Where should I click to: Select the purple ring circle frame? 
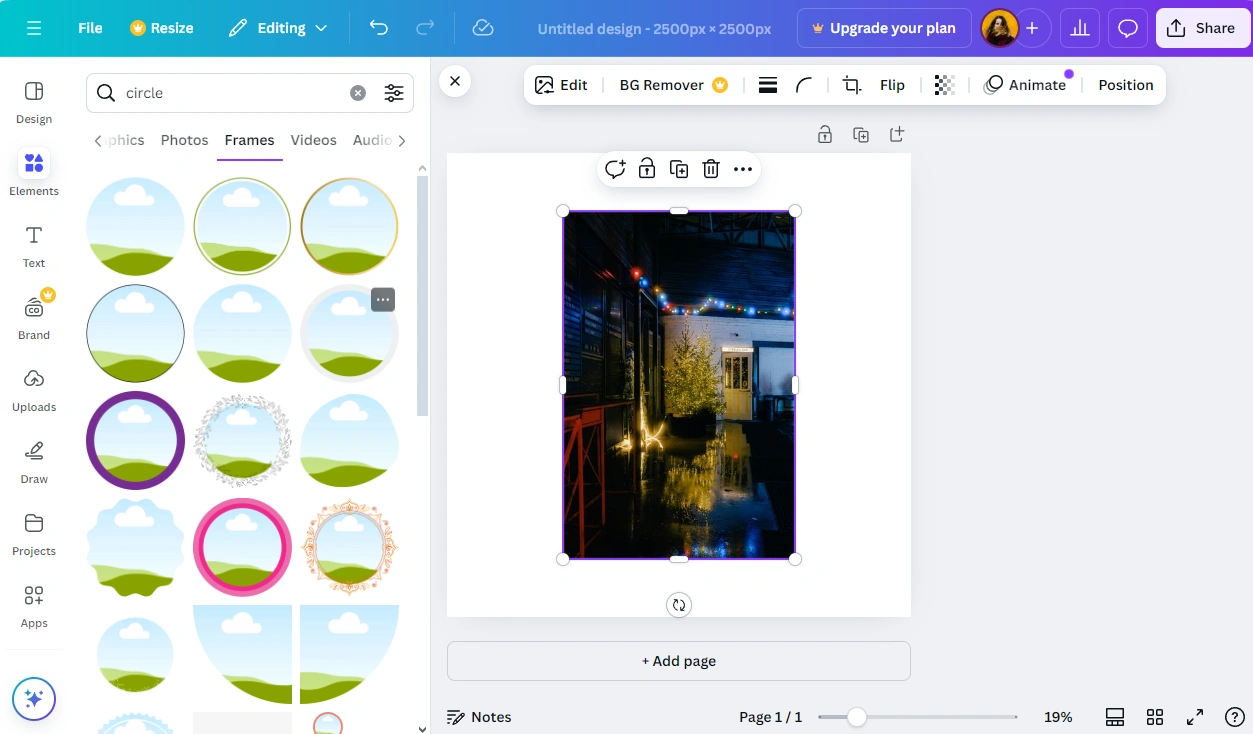point(135,440)
